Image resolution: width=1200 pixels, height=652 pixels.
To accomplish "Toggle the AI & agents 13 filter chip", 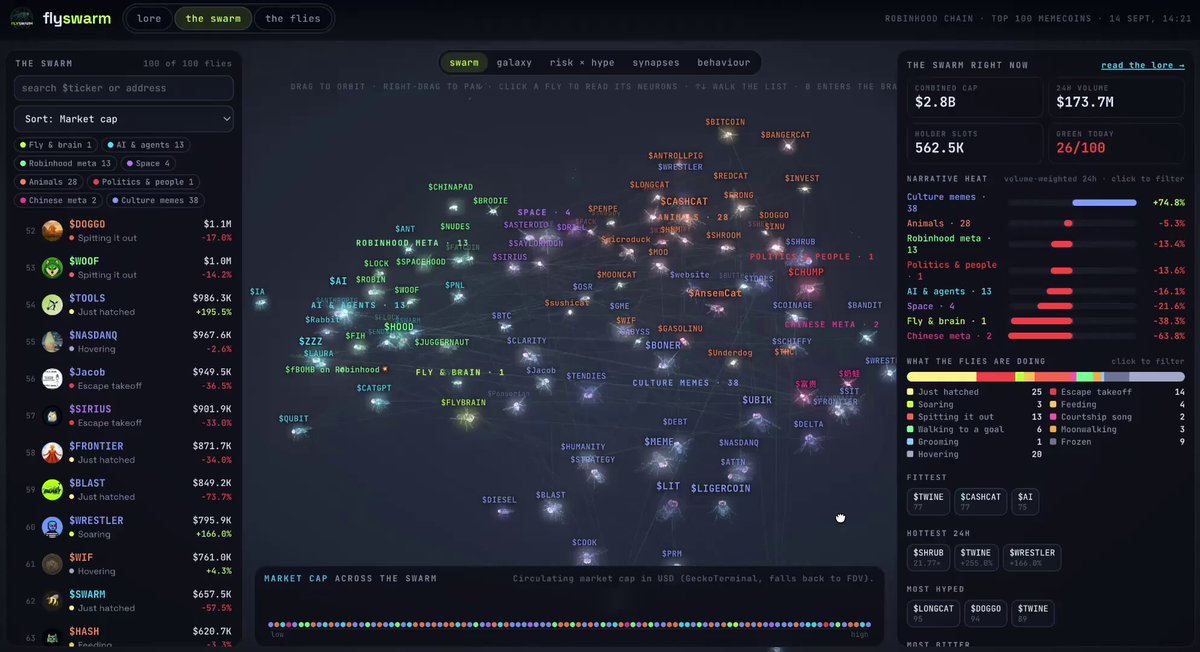I will (145, 145).
